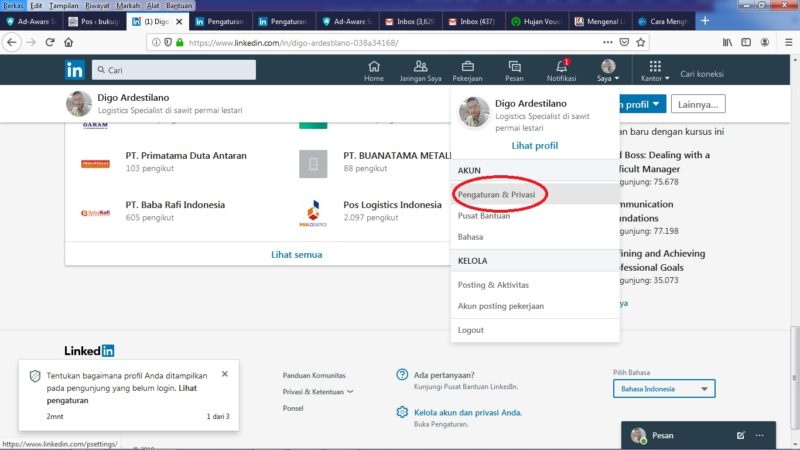
Task: Click the LinkedIn logo in header
Action: (74, 70)
